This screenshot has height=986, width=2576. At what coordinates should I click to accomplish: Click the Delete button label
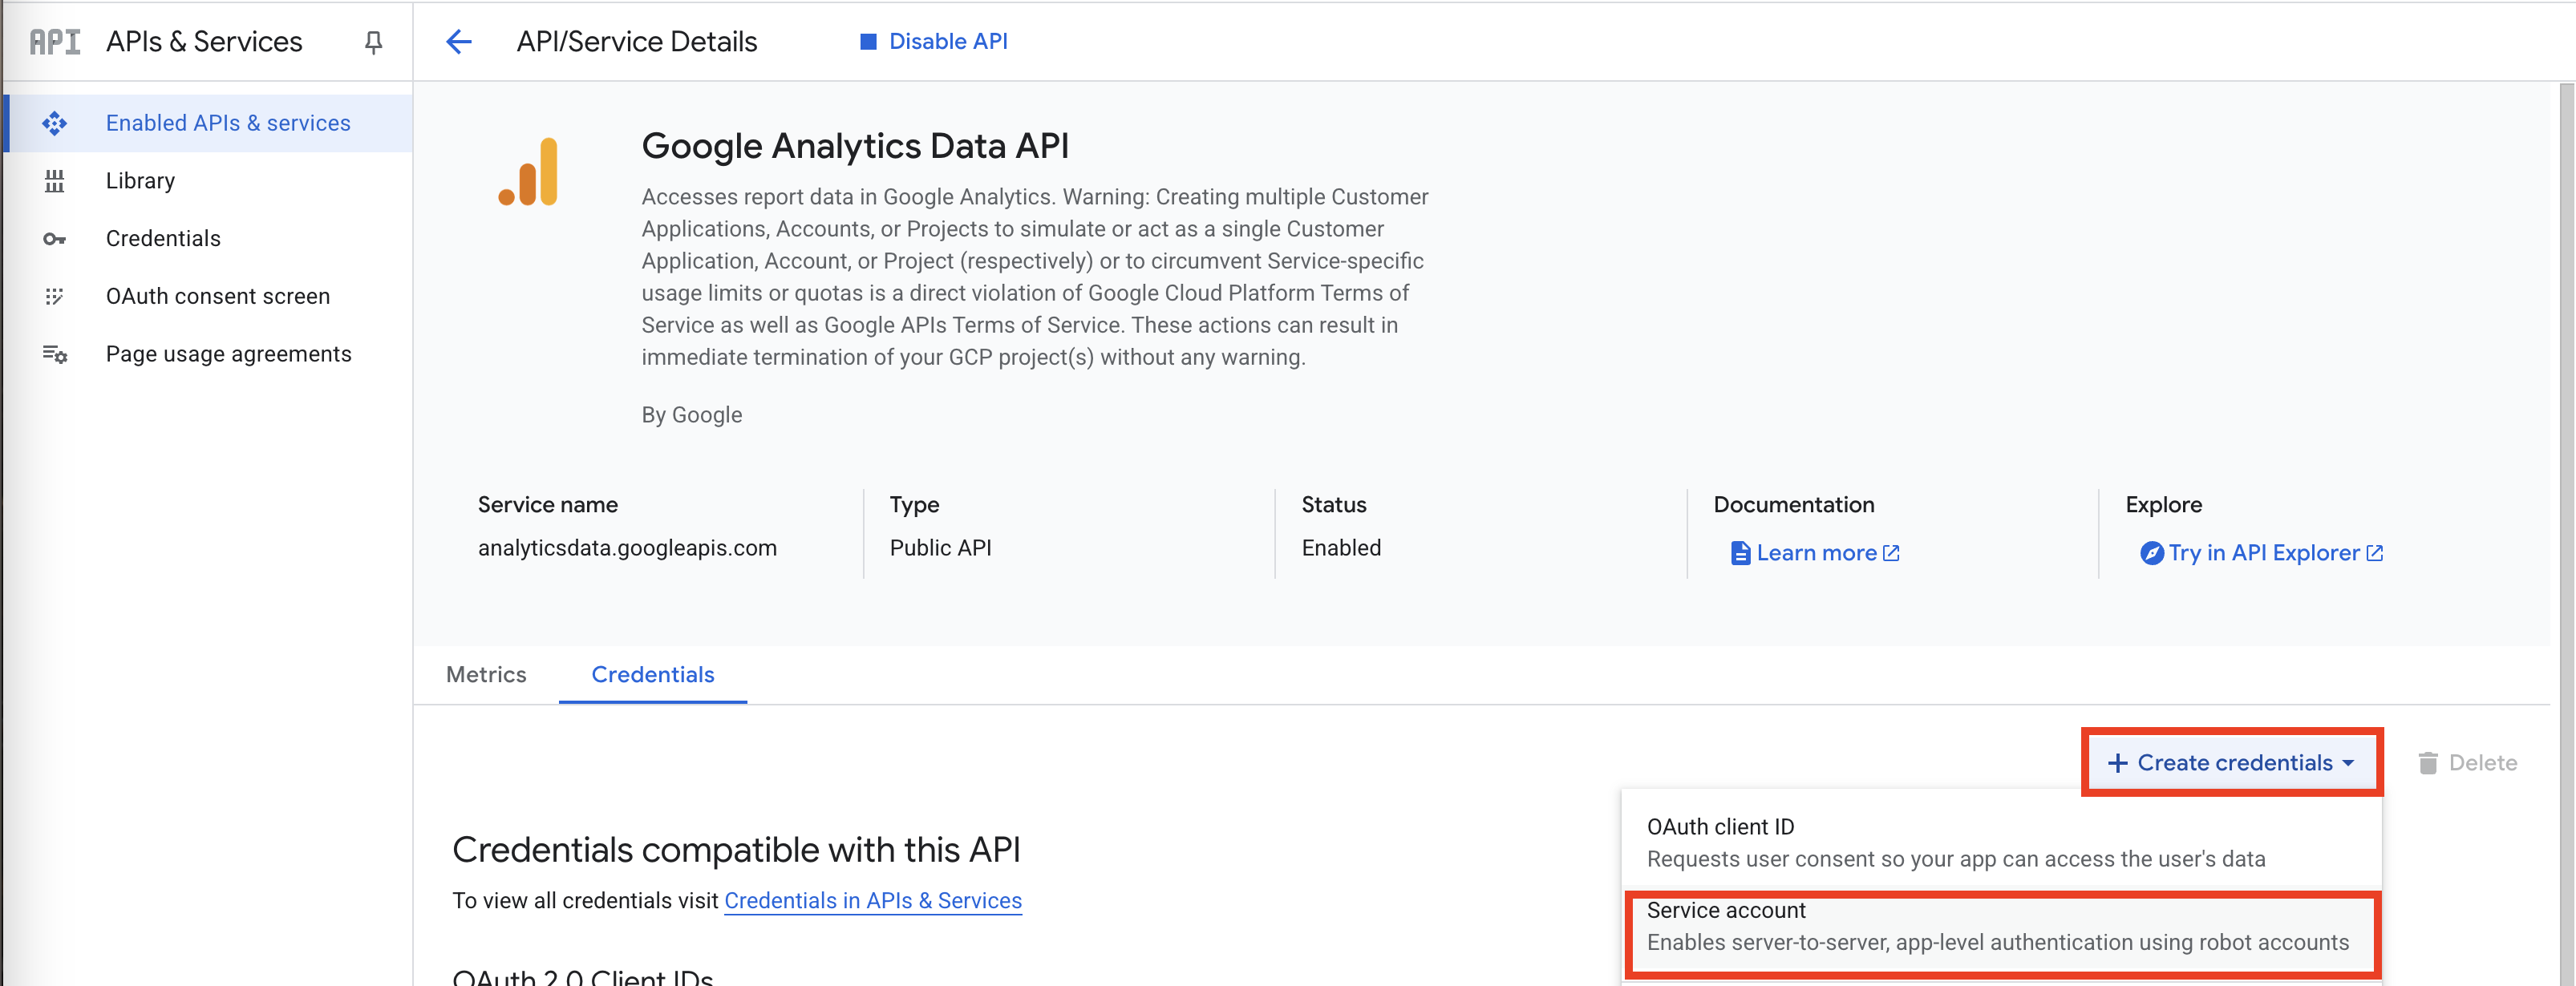tap(2483, 763)
